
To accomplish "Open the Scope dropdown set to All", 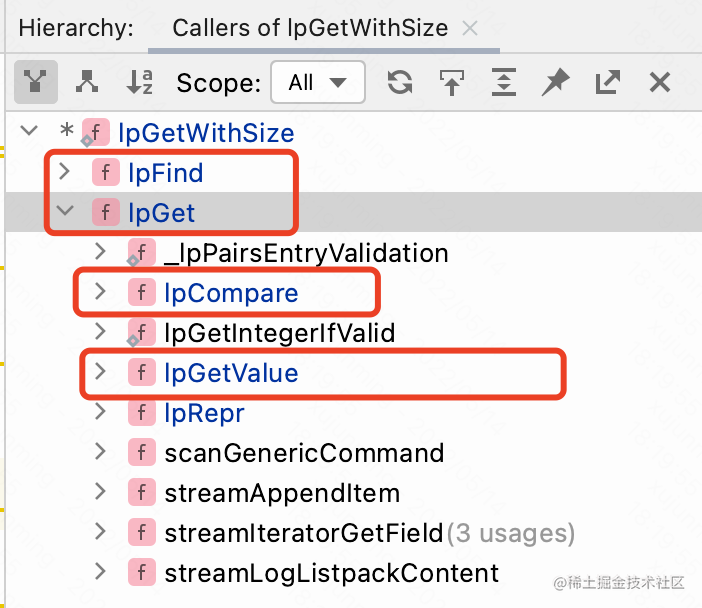I will pyautogui.click(x=318, y=82).
